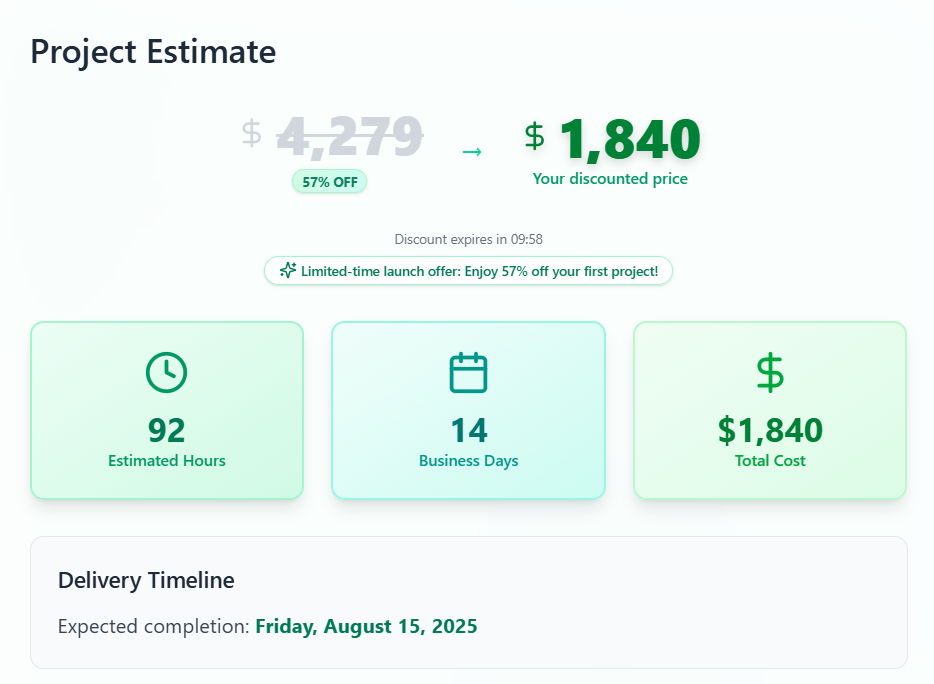Select the Friday, August 15, 2025 completion date
The image size is (934, 684).
pyautogui.click(x=366, y=626)
